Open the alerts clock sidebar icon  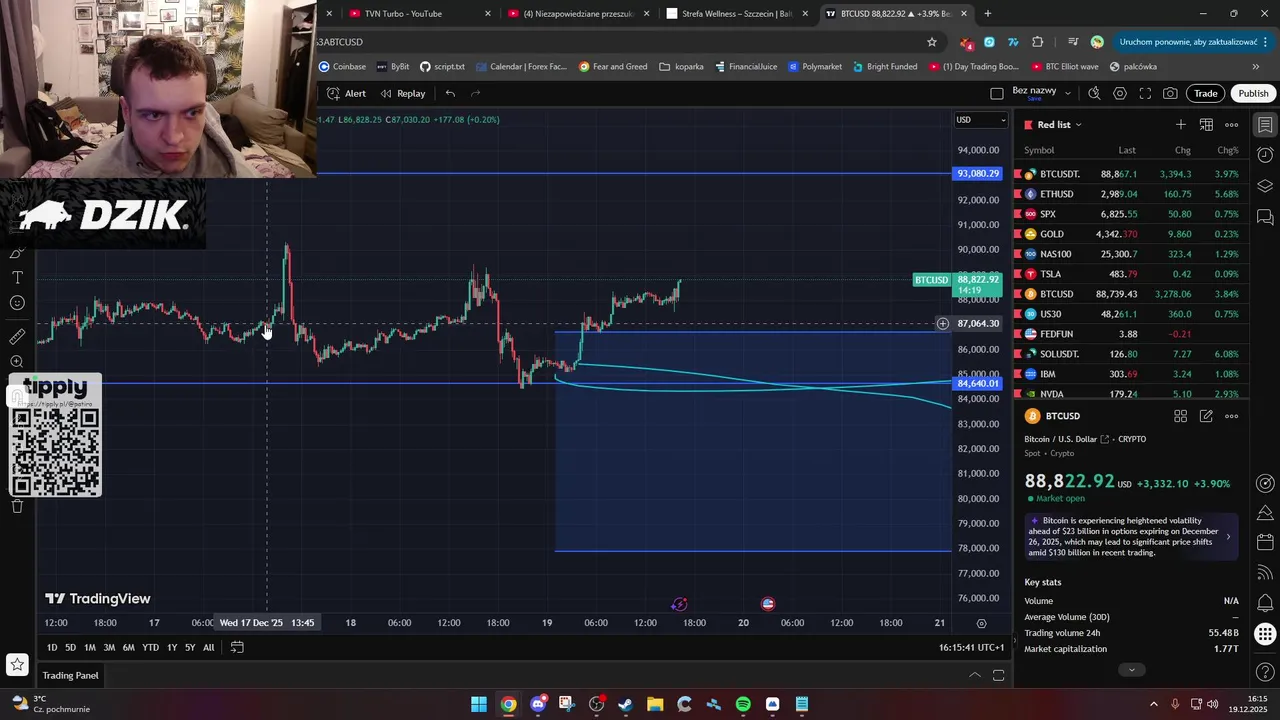1265,155
